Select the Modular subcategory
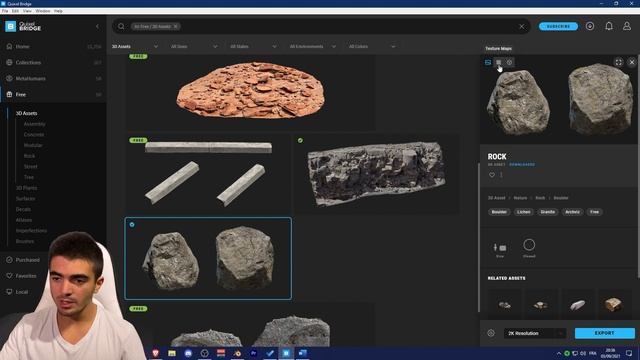640x360 pixels. pyautogui.click(x=33, y=145)
